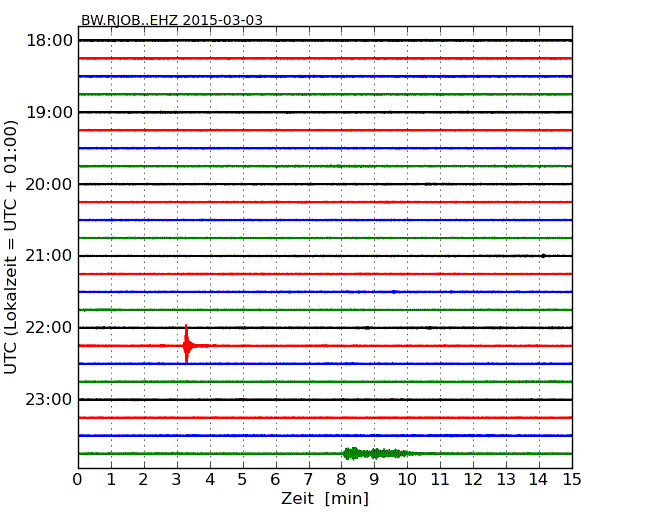
Task: Click the x-axis tick label 9
Action: point(374,480)
